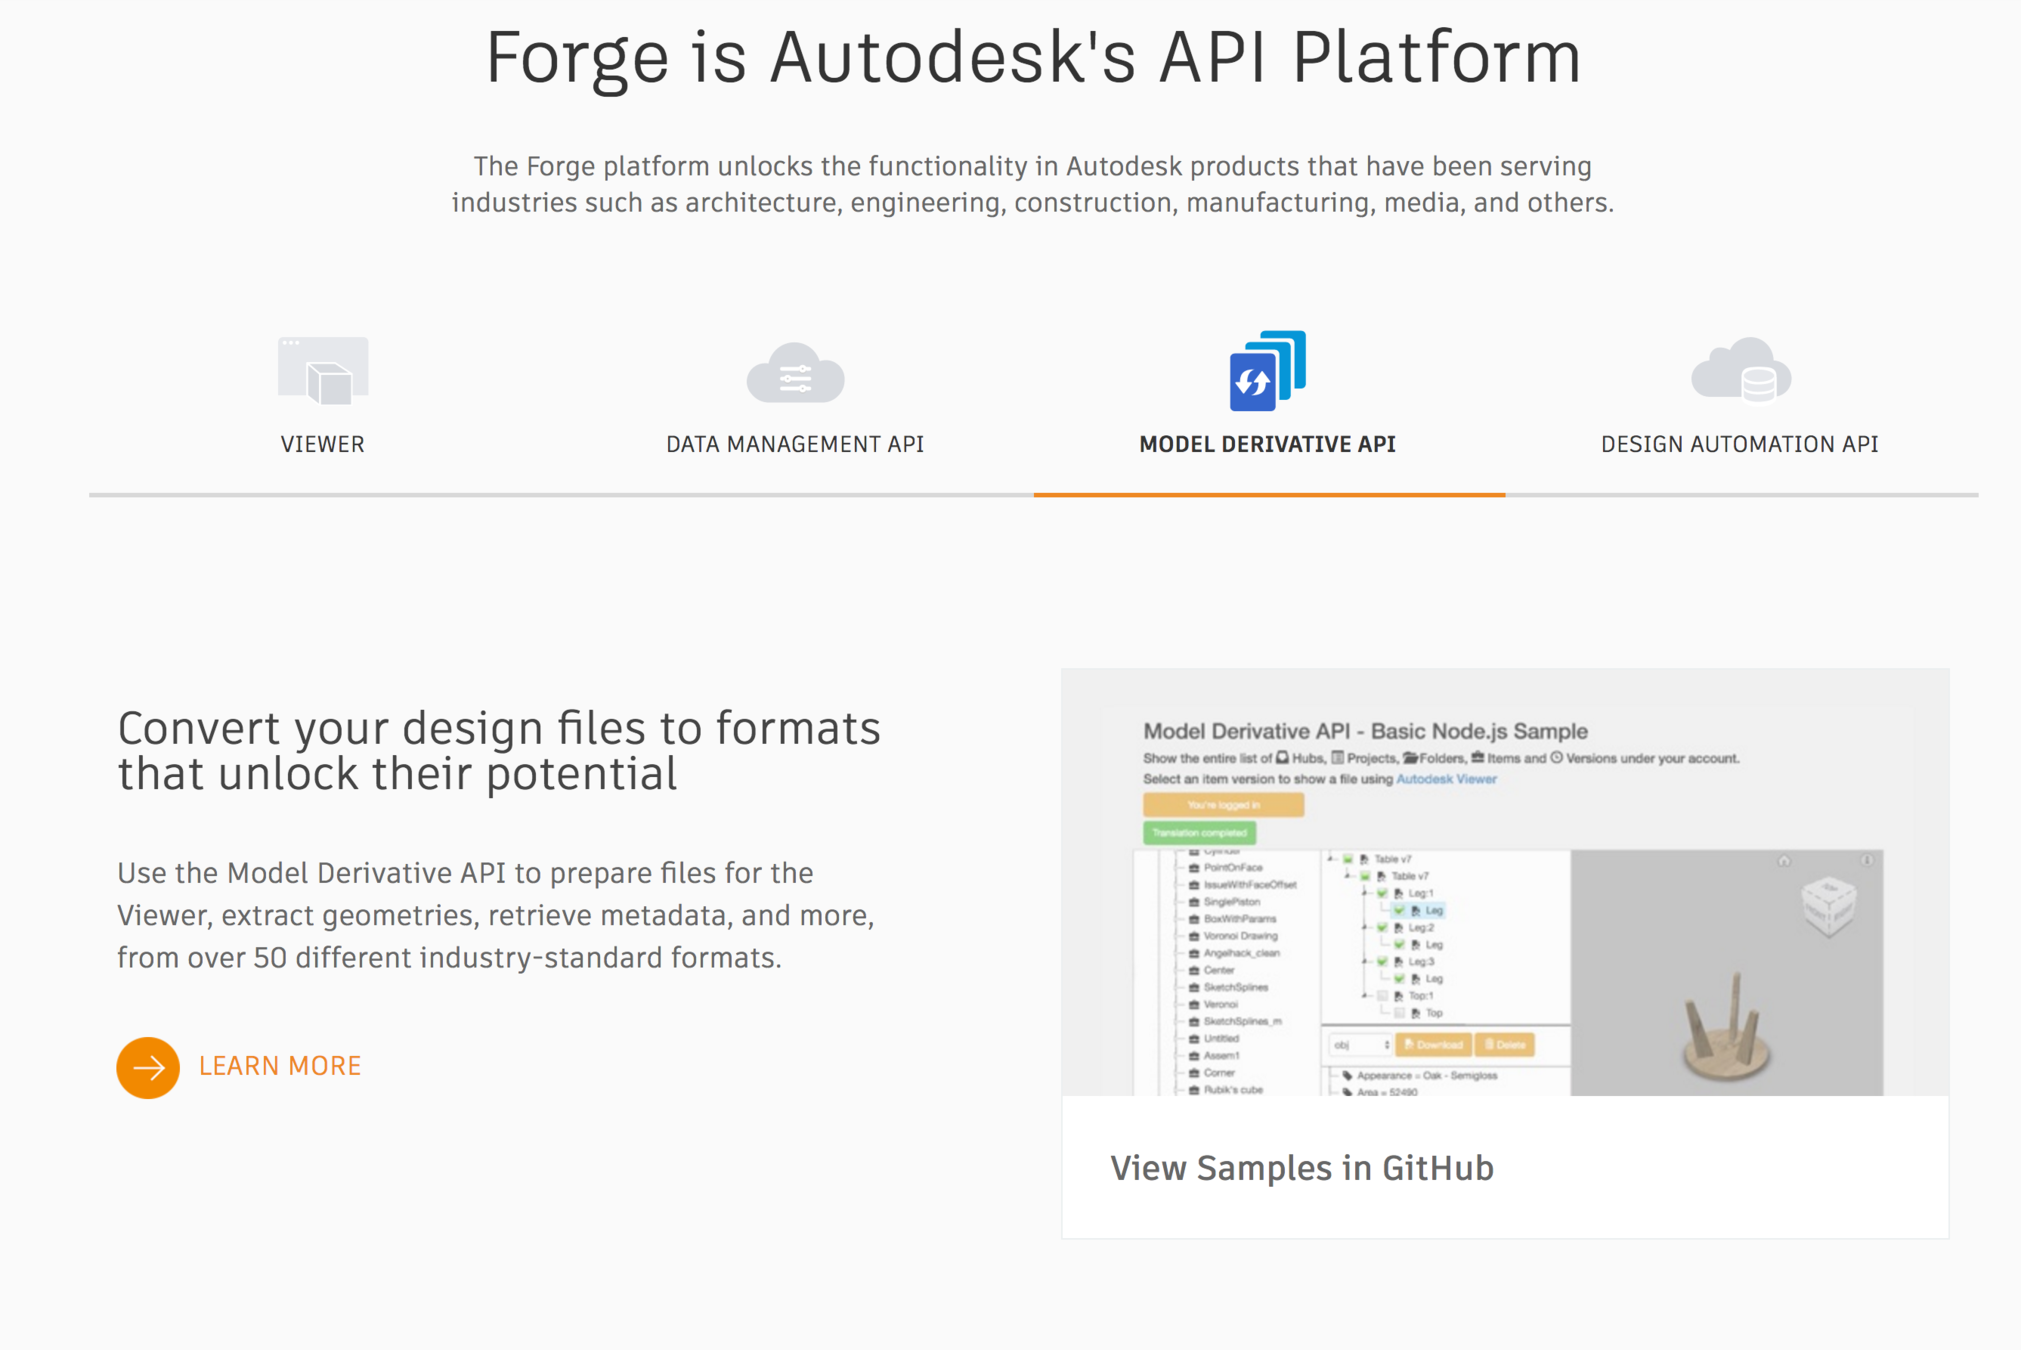Click the Viewer cube icon

tap(323, 371)
